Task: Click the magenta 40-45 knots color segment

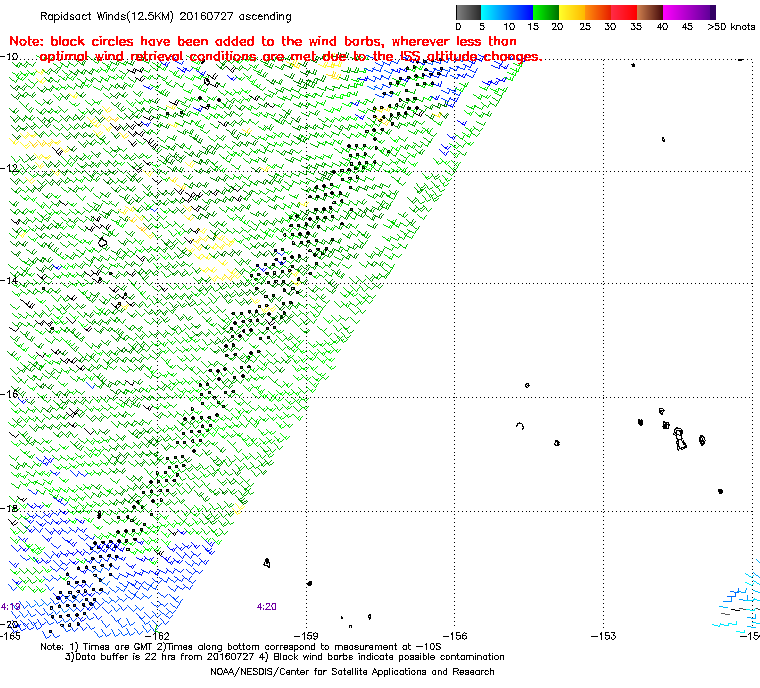Action: 676,12
